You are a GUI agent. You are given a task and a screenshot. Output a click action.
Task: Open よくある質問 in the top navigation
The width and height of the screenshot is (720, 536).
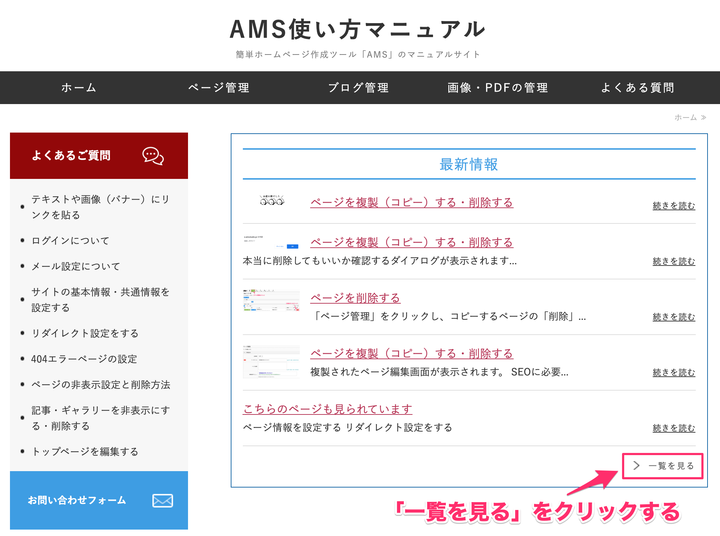[637, 88]
